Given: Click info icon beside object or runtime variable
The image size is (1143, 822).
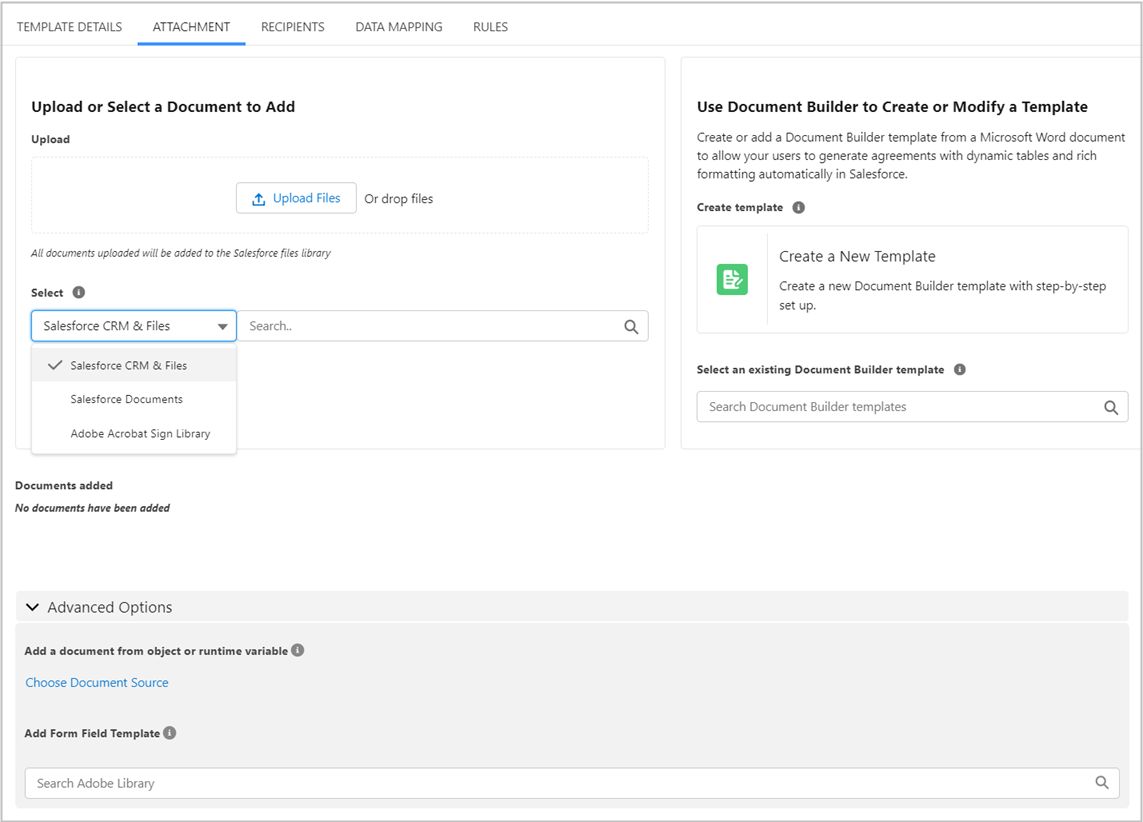Looking at the screenshot, I should point(297,650).
